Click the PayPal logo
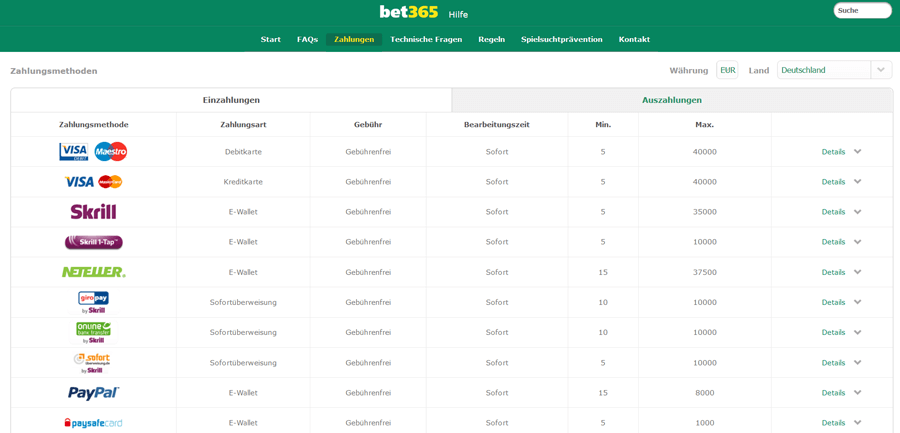Screen dimensions: 900x433 pos(94,393)
